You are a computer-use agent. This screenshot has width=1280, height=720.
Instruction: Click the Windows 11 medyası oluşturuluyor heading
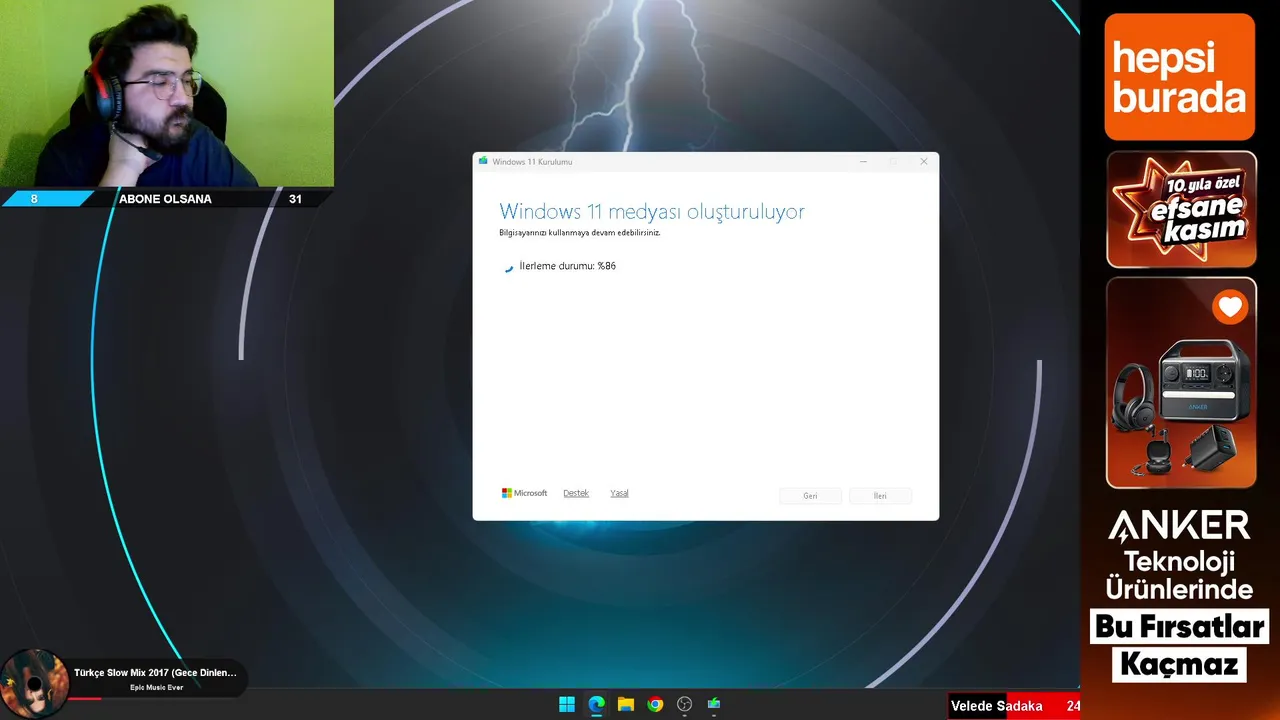click(x=652, y=212)
